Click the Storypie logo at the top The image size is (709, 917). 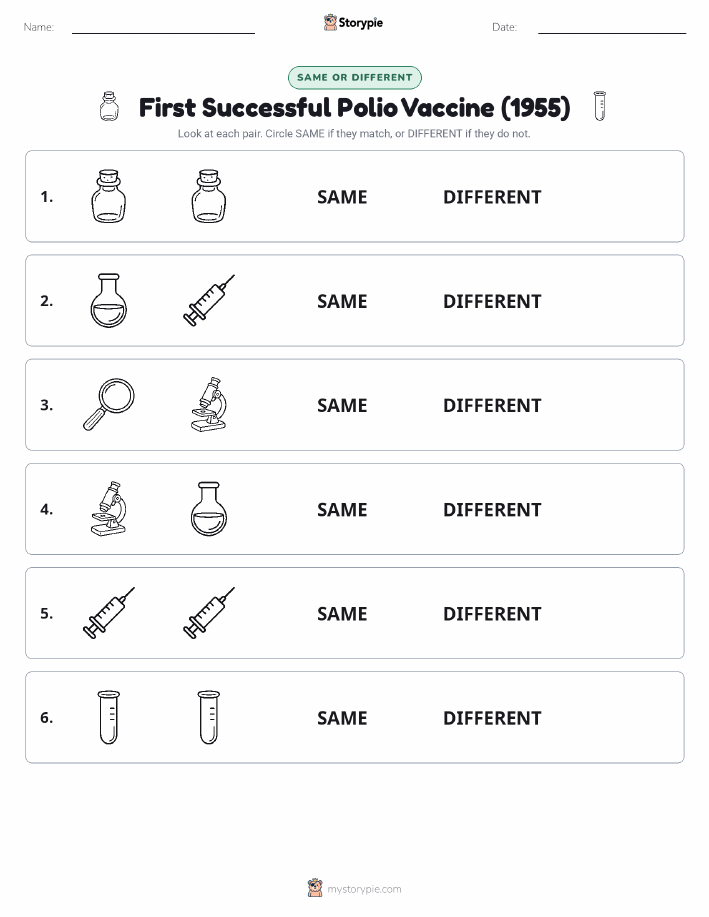click(x=353, y=23)
